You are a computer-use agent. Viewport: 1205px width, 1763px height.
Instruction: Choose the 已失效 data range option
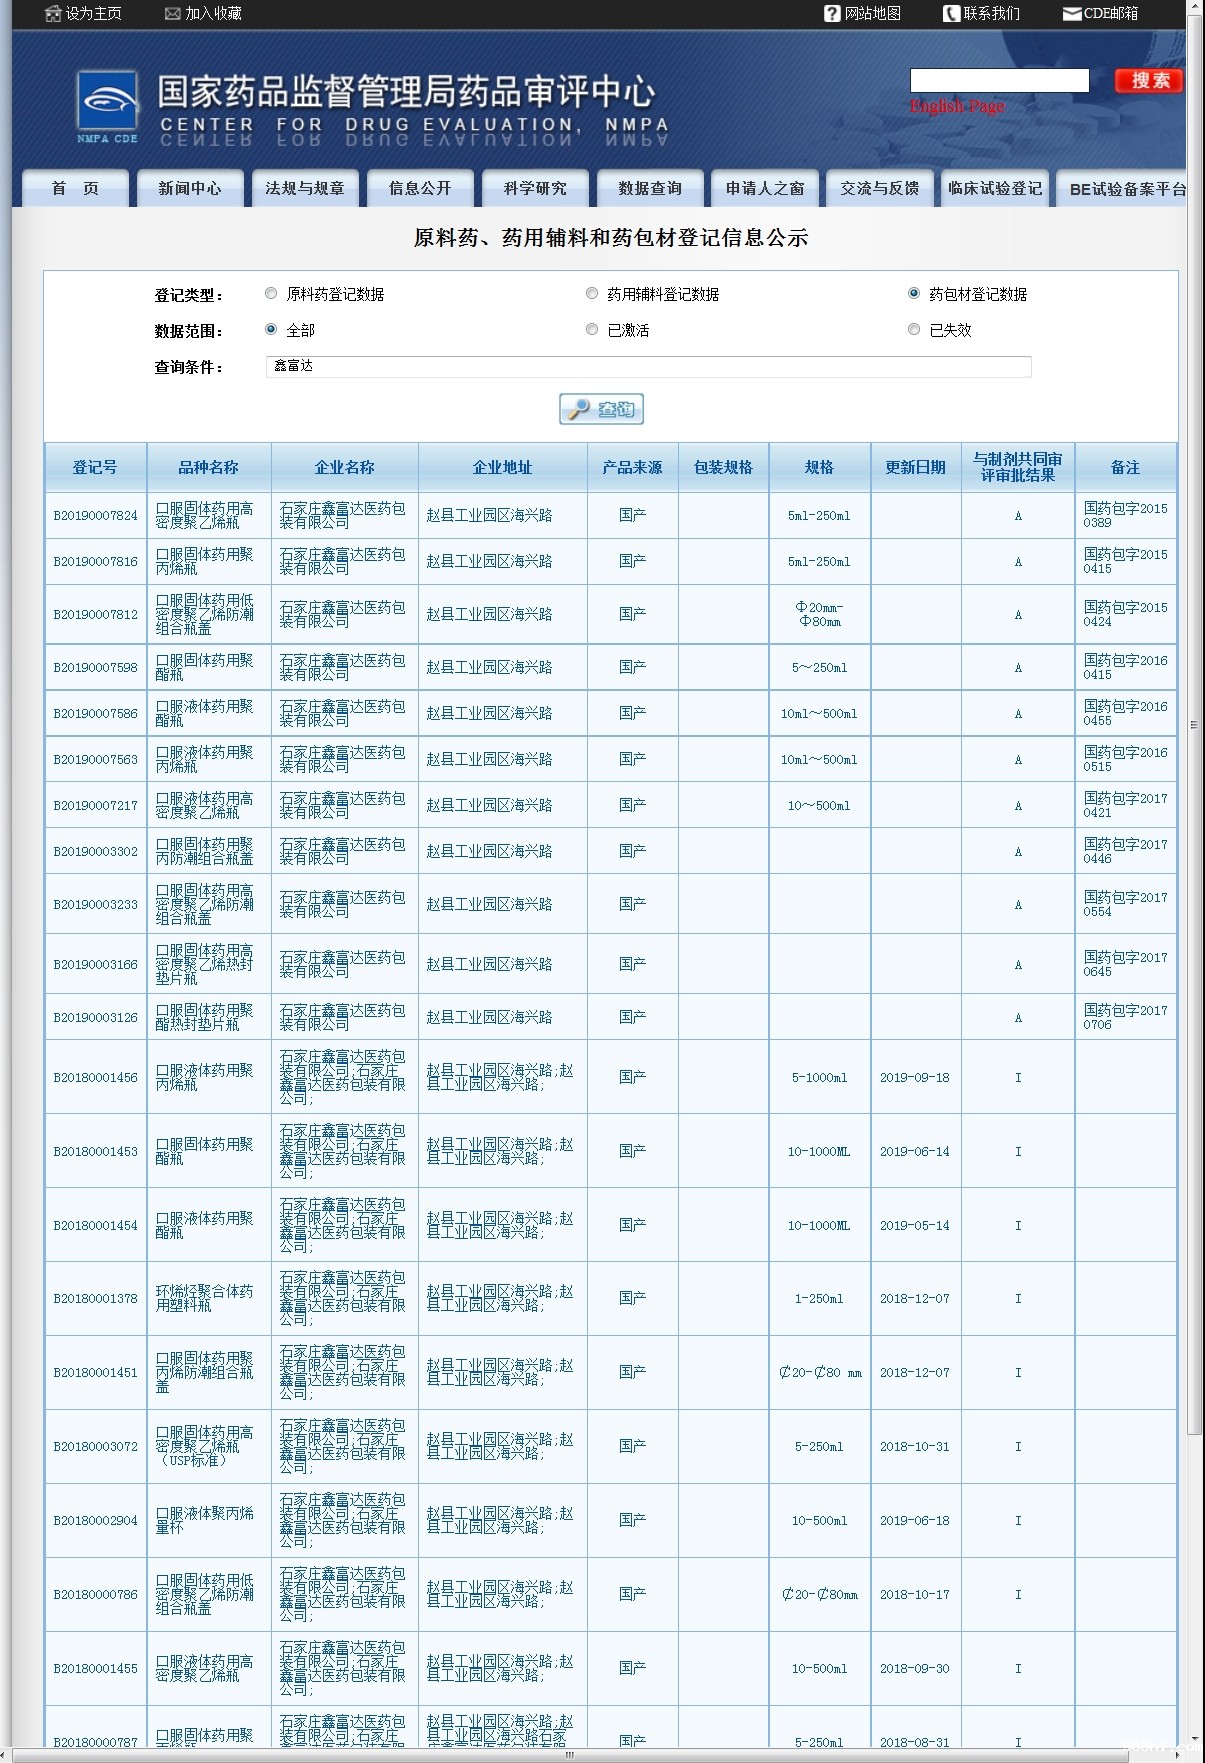pyautogui.click(x=914, y=329)
